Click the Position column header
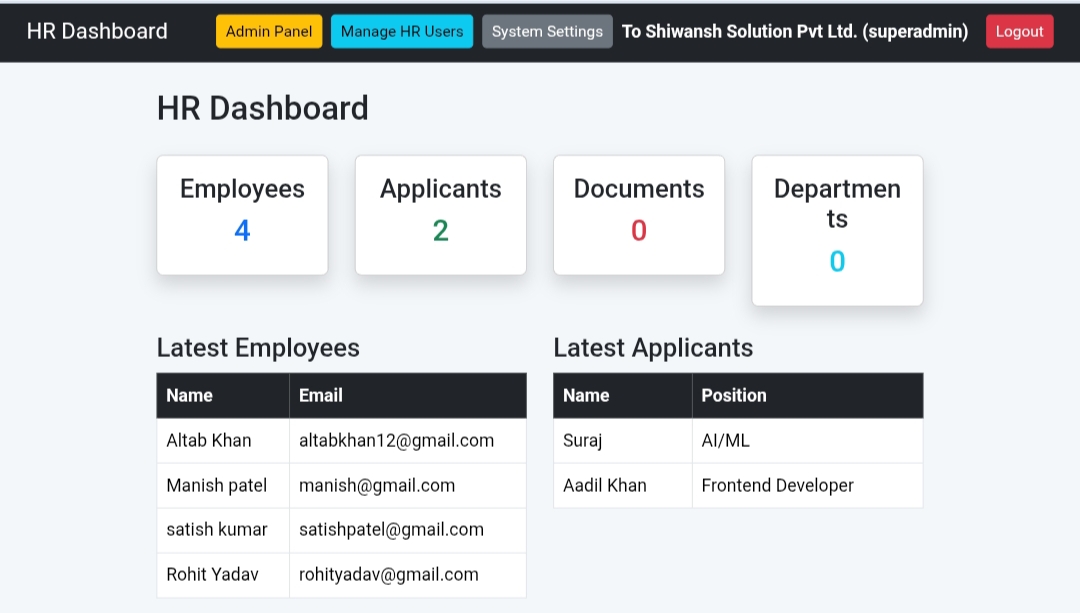1080x613 pixels. click(807, 395)
